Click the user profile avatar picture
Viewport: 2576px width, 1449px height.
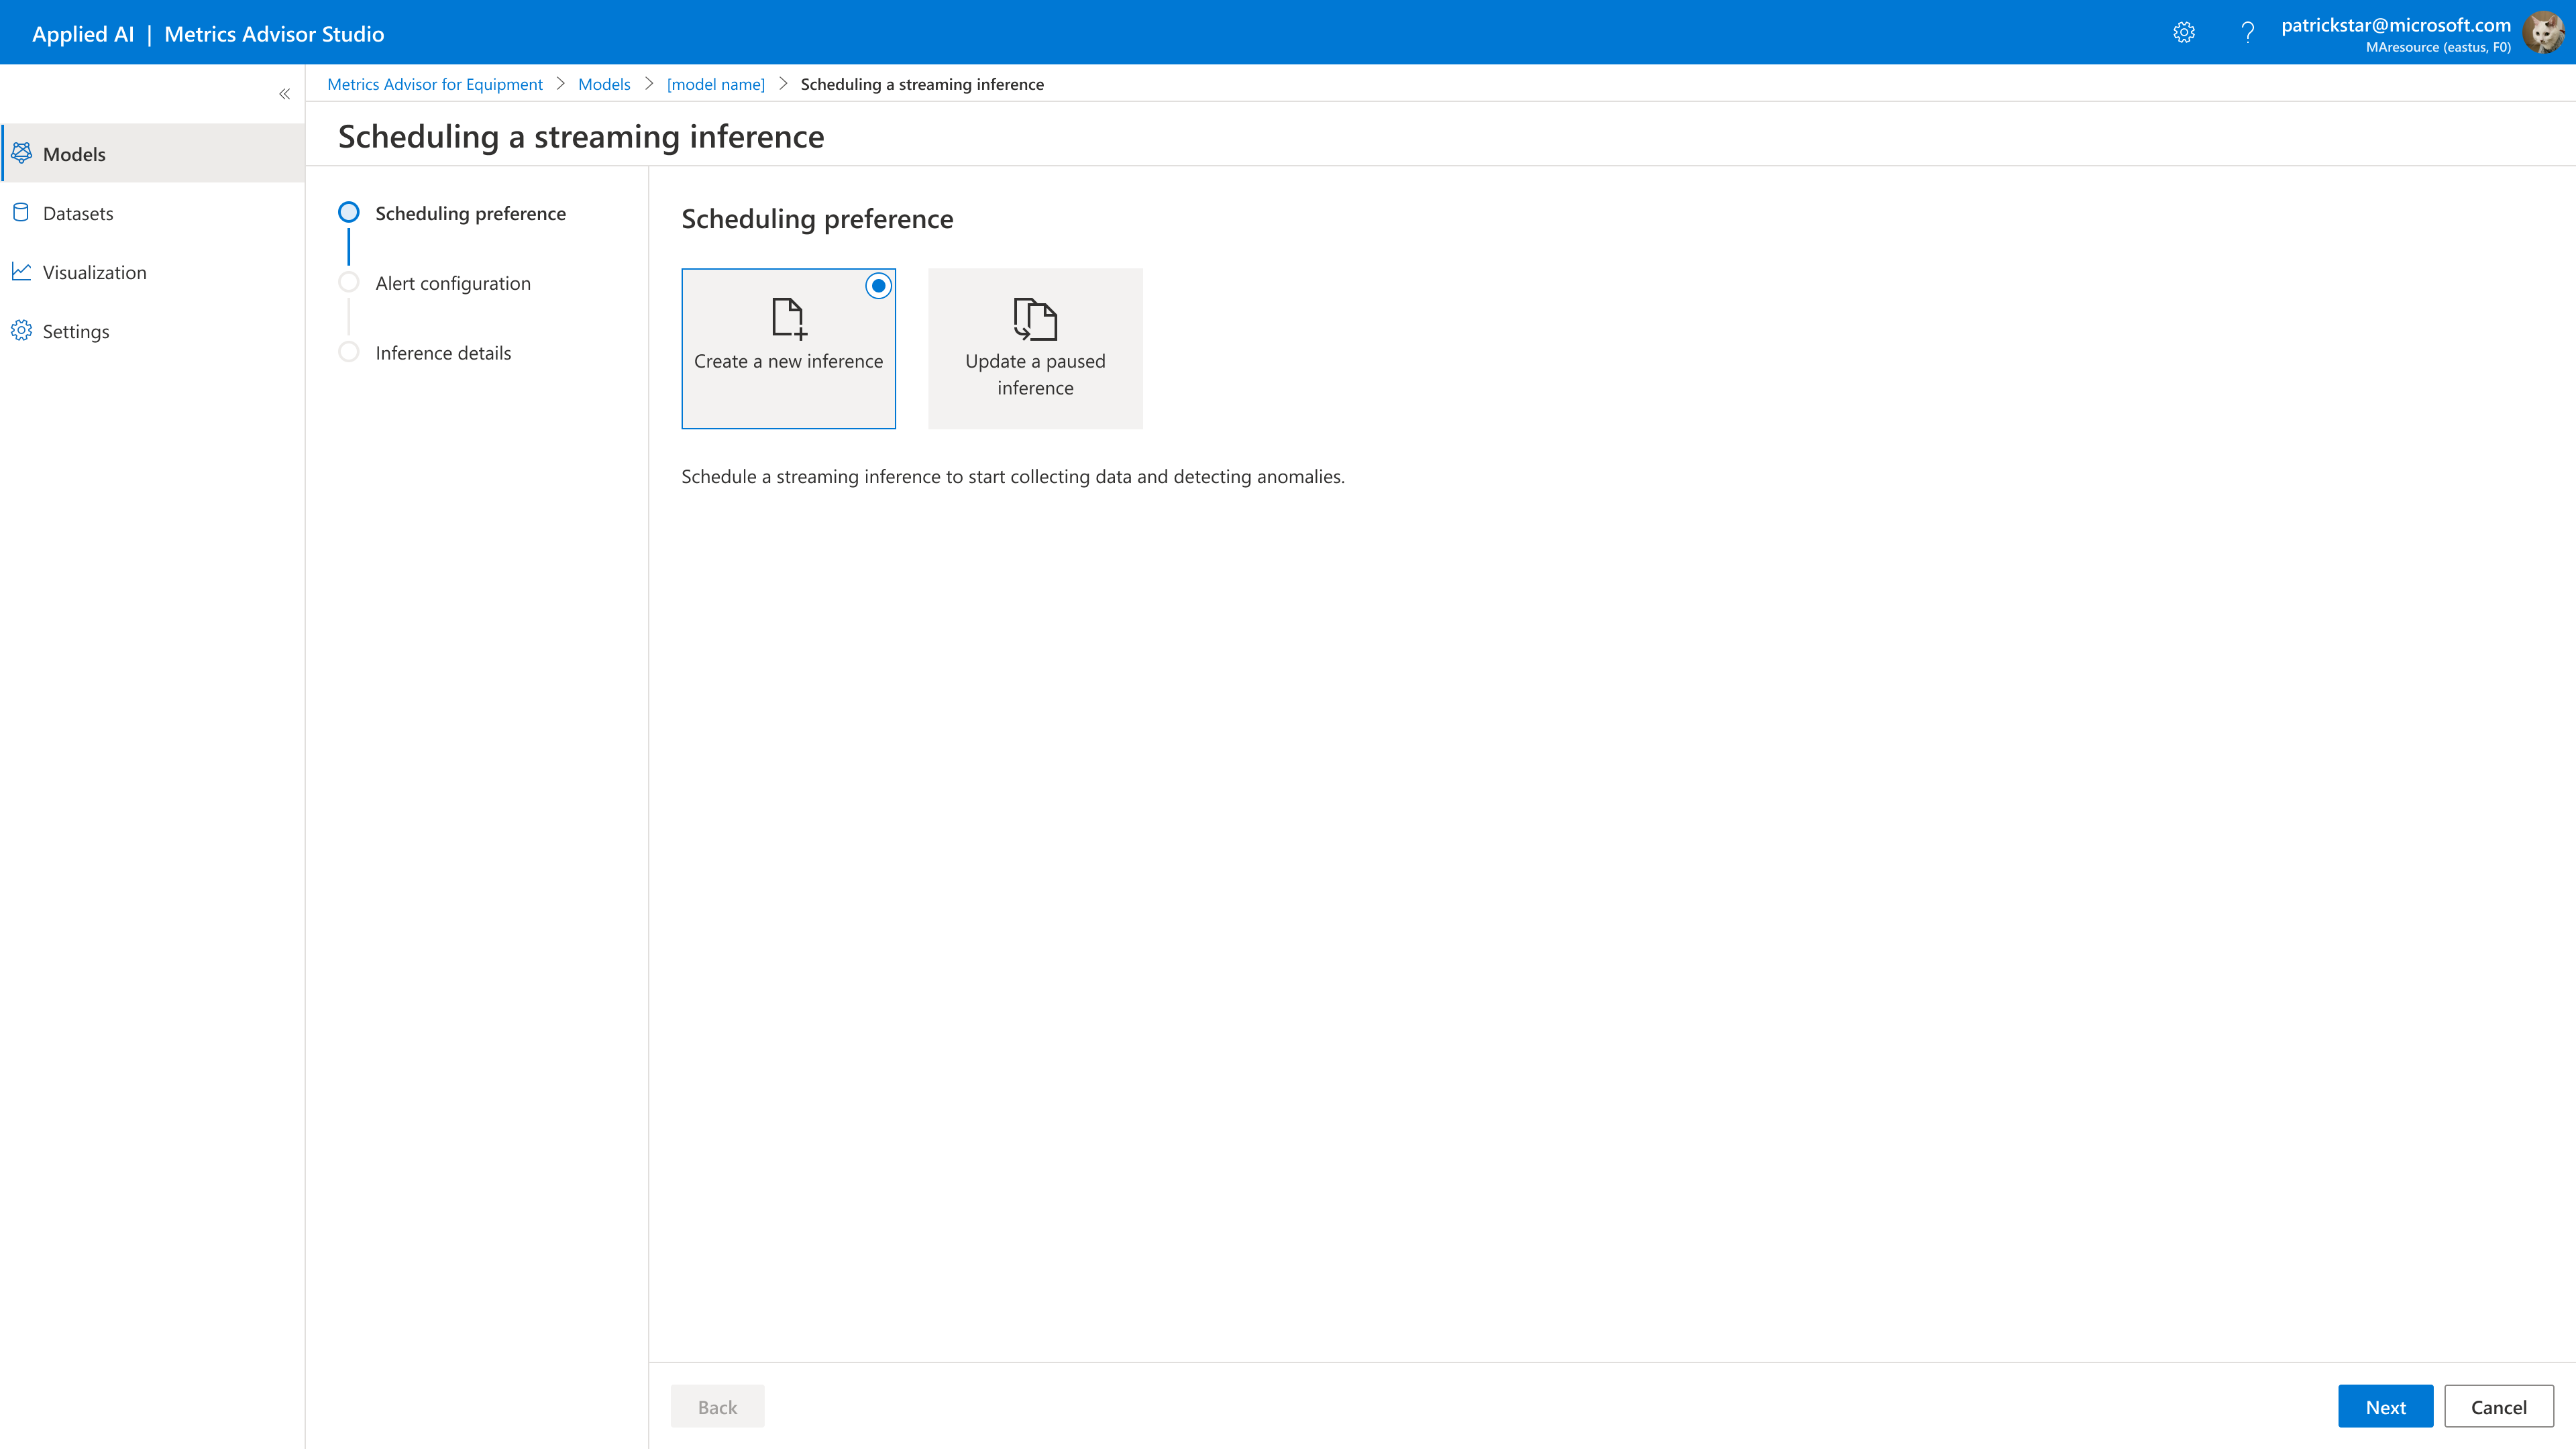click(2543, 33)
